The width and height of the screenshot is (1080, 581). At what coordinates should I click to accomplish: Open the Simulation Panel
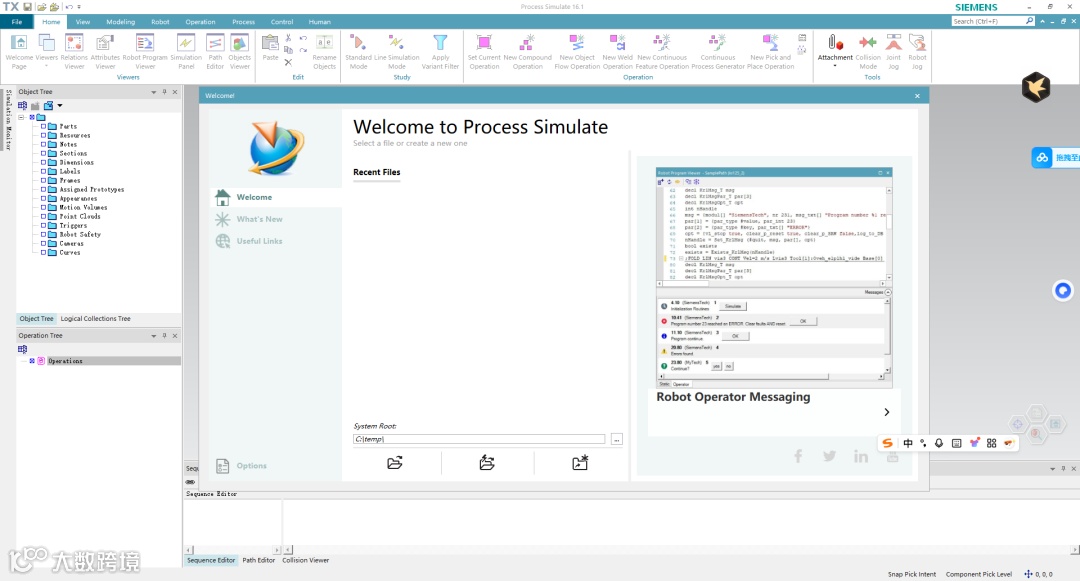tap(186, 52)
